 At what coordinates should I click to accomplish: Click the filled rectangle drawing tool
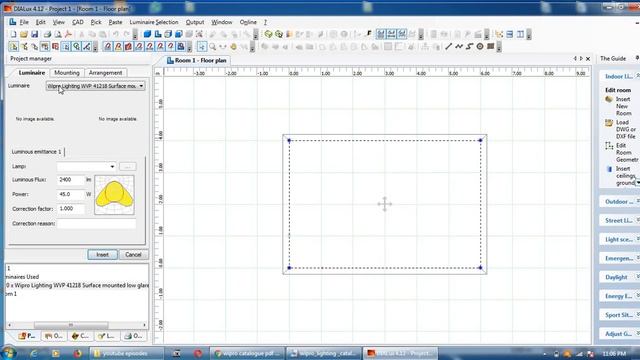pyautogui.click(x=491, y=47)
